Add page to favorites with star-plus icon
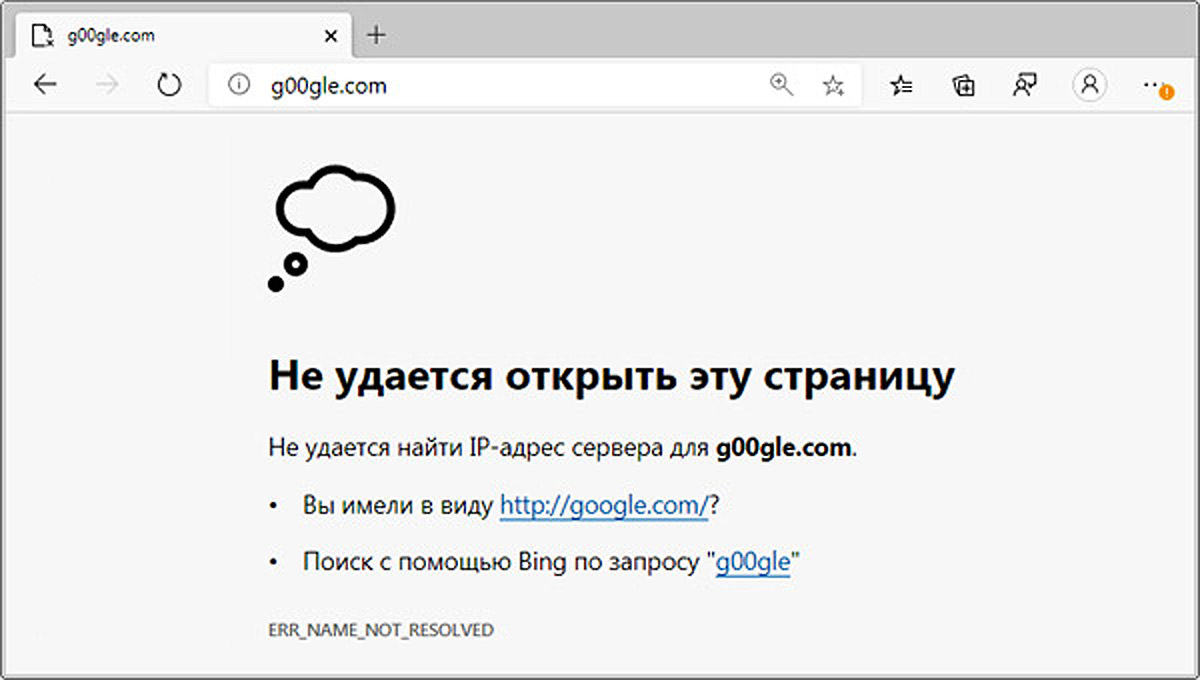Screen dimensions: 1200x680 (833, 86)
